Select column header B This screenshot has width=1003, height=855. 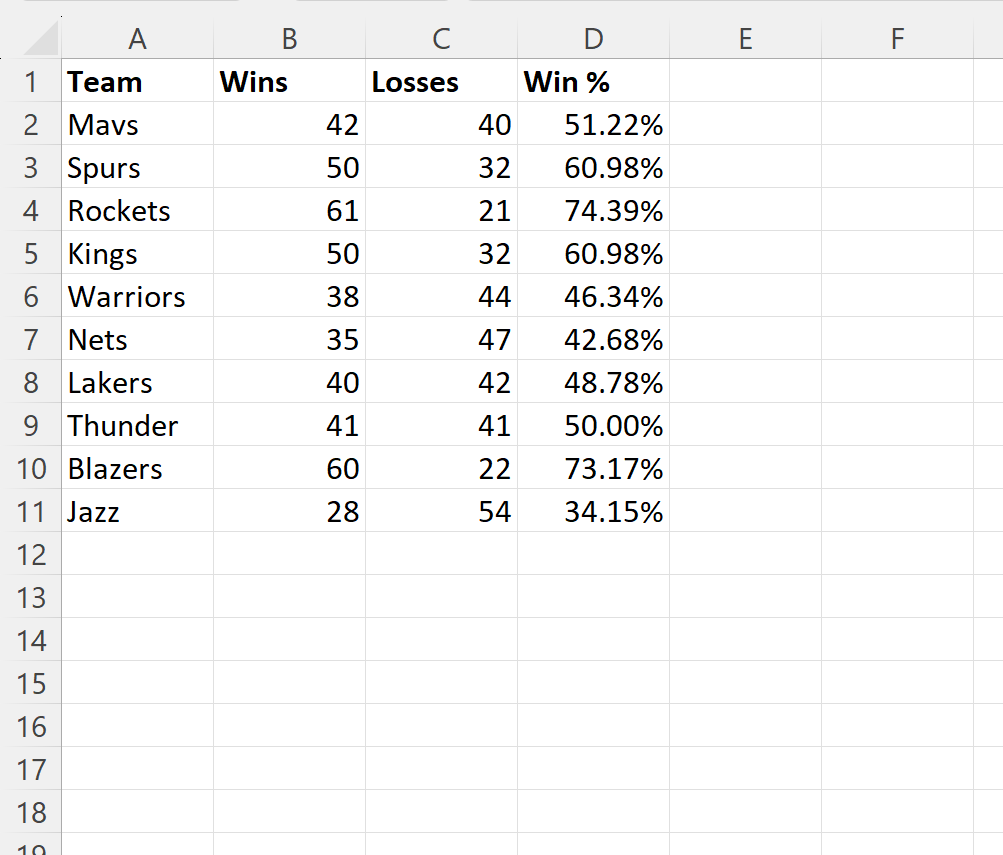pyautogui.click(x=288, y=38)
